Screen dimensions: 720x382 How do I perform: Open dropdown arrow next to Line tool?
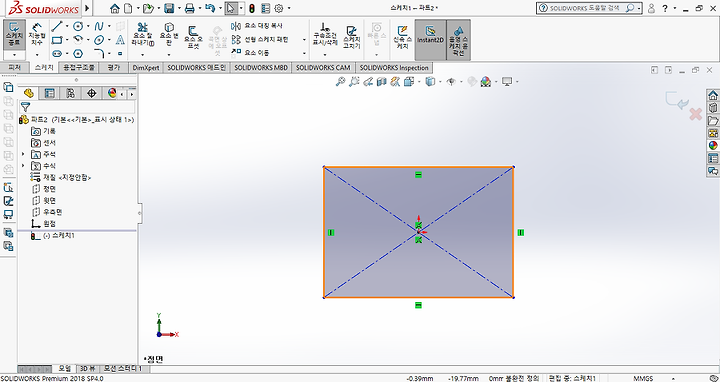67,26
